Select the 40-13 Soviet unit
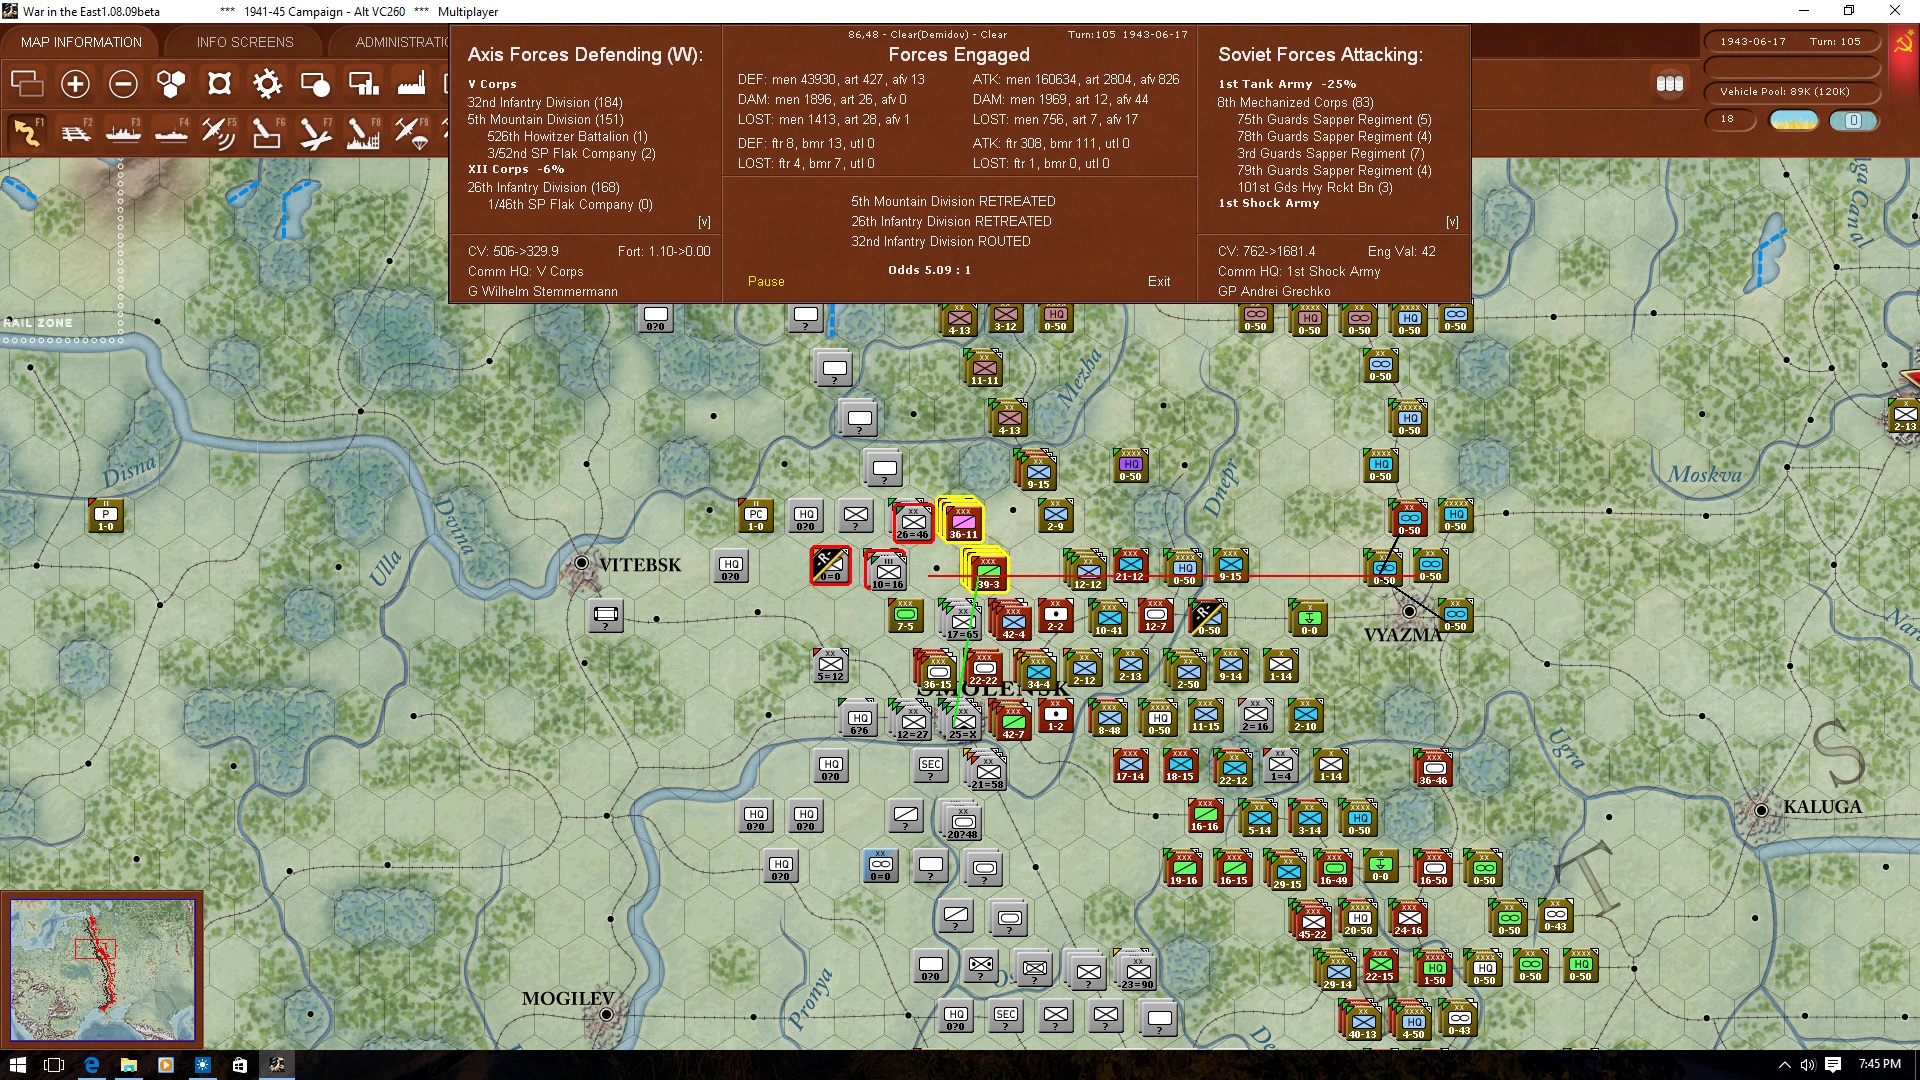Viewport: 1920px width, 1080px height. point(1361,1022)
